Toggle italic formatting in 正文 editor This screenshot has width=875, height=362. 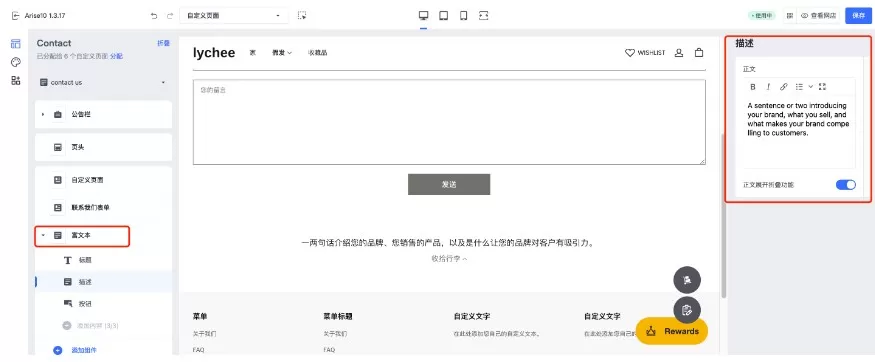768,87
